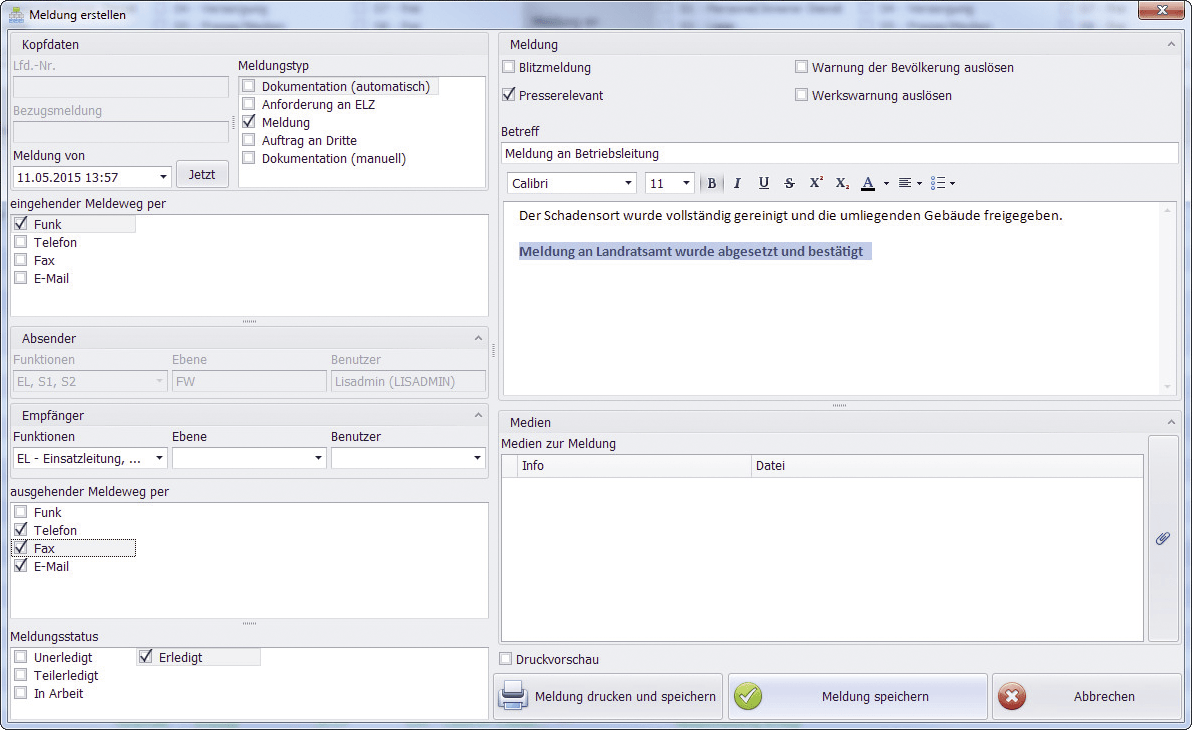Click the Meldung speichern button

click(858, 697)
